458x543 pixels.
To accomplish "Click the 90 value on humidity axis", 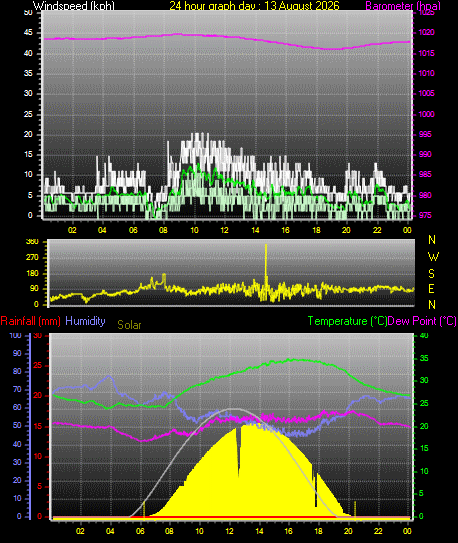I will pyautogui.click(x=17, y=354).
